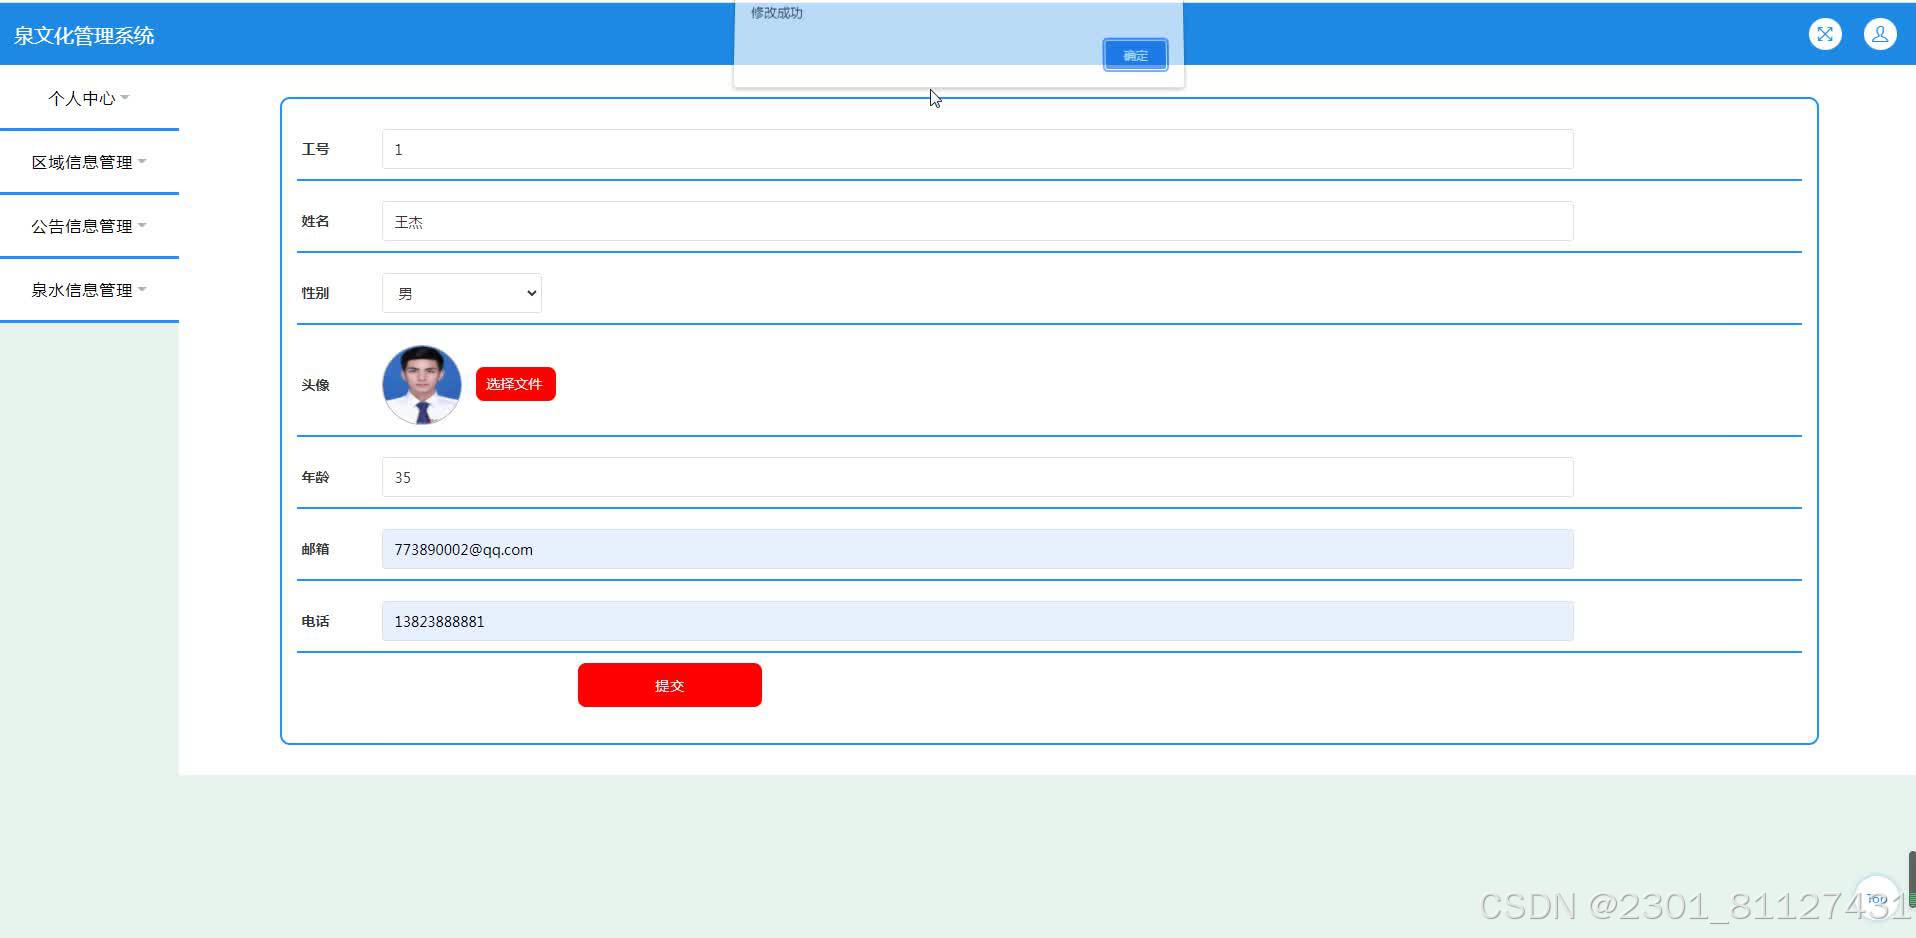Expand the 区域信息管理 sidebar menu
Viewport: 1916px width, 938px height.
tap(89, 162)
